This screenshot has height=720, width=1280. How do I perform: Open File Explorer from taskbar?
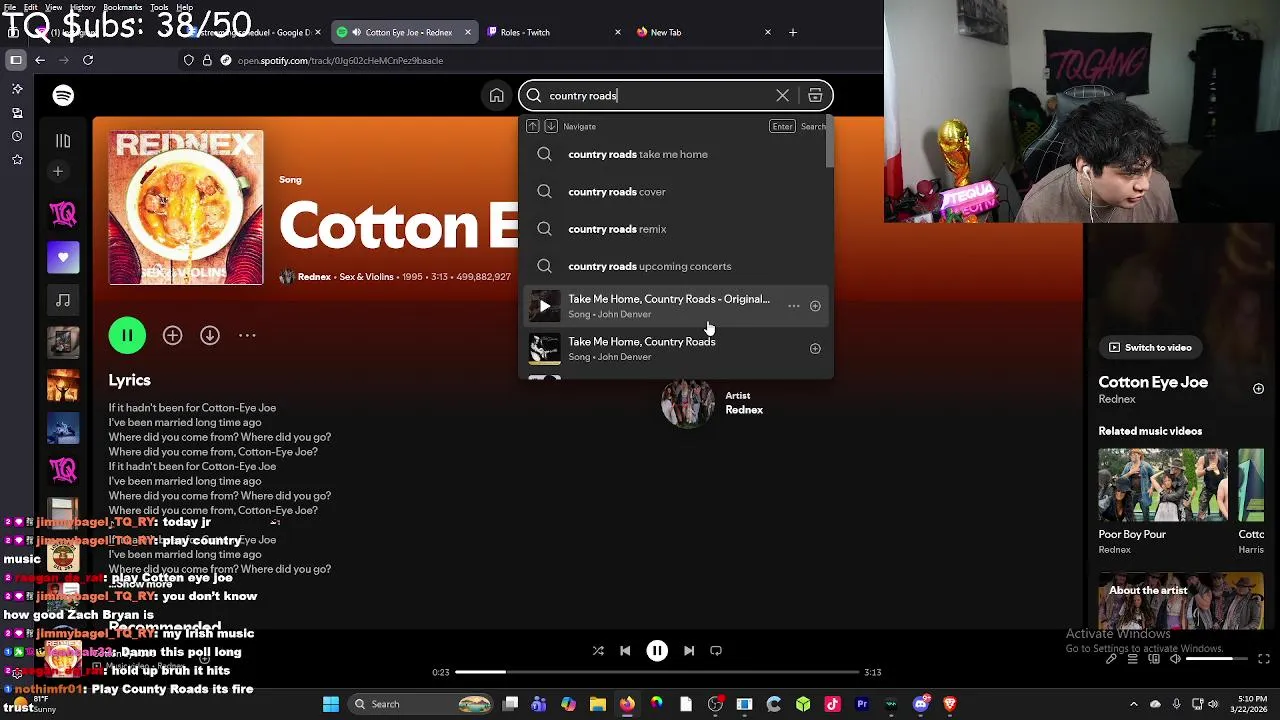click(x=598, y=704)
